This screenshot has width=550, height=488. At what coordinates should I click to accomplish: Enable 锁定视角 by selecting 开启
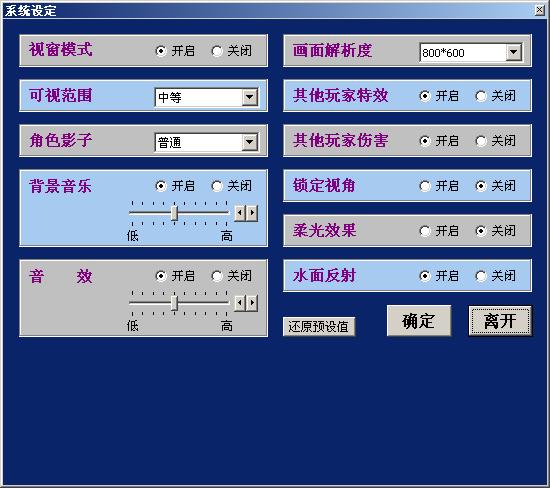(x=425, y=186)
